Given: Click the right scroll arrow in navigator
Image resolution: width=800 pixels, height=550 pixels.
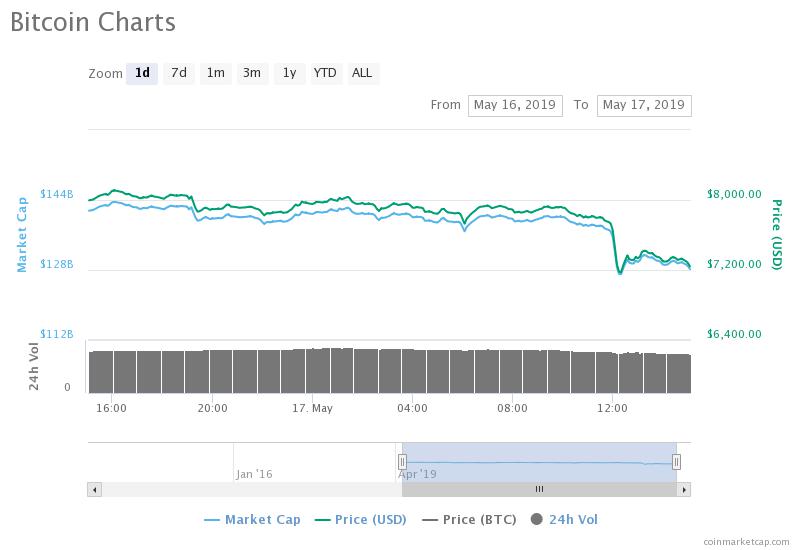Looking at the screenshot, I should 684,490.
